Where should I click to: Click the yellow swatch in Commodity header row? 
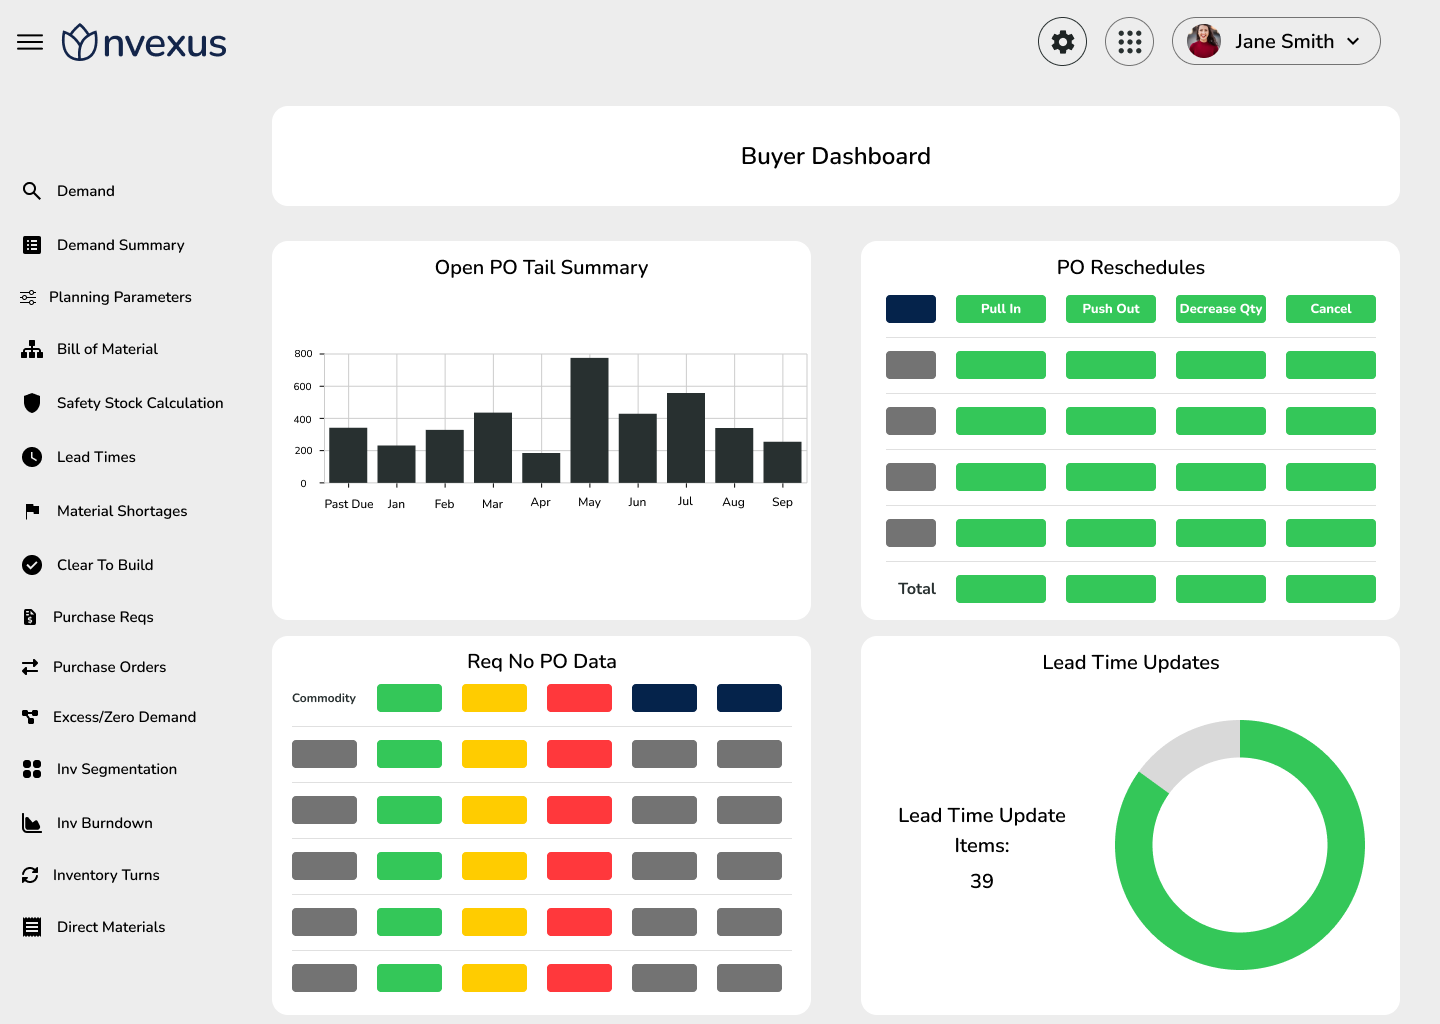pos(494,698)
